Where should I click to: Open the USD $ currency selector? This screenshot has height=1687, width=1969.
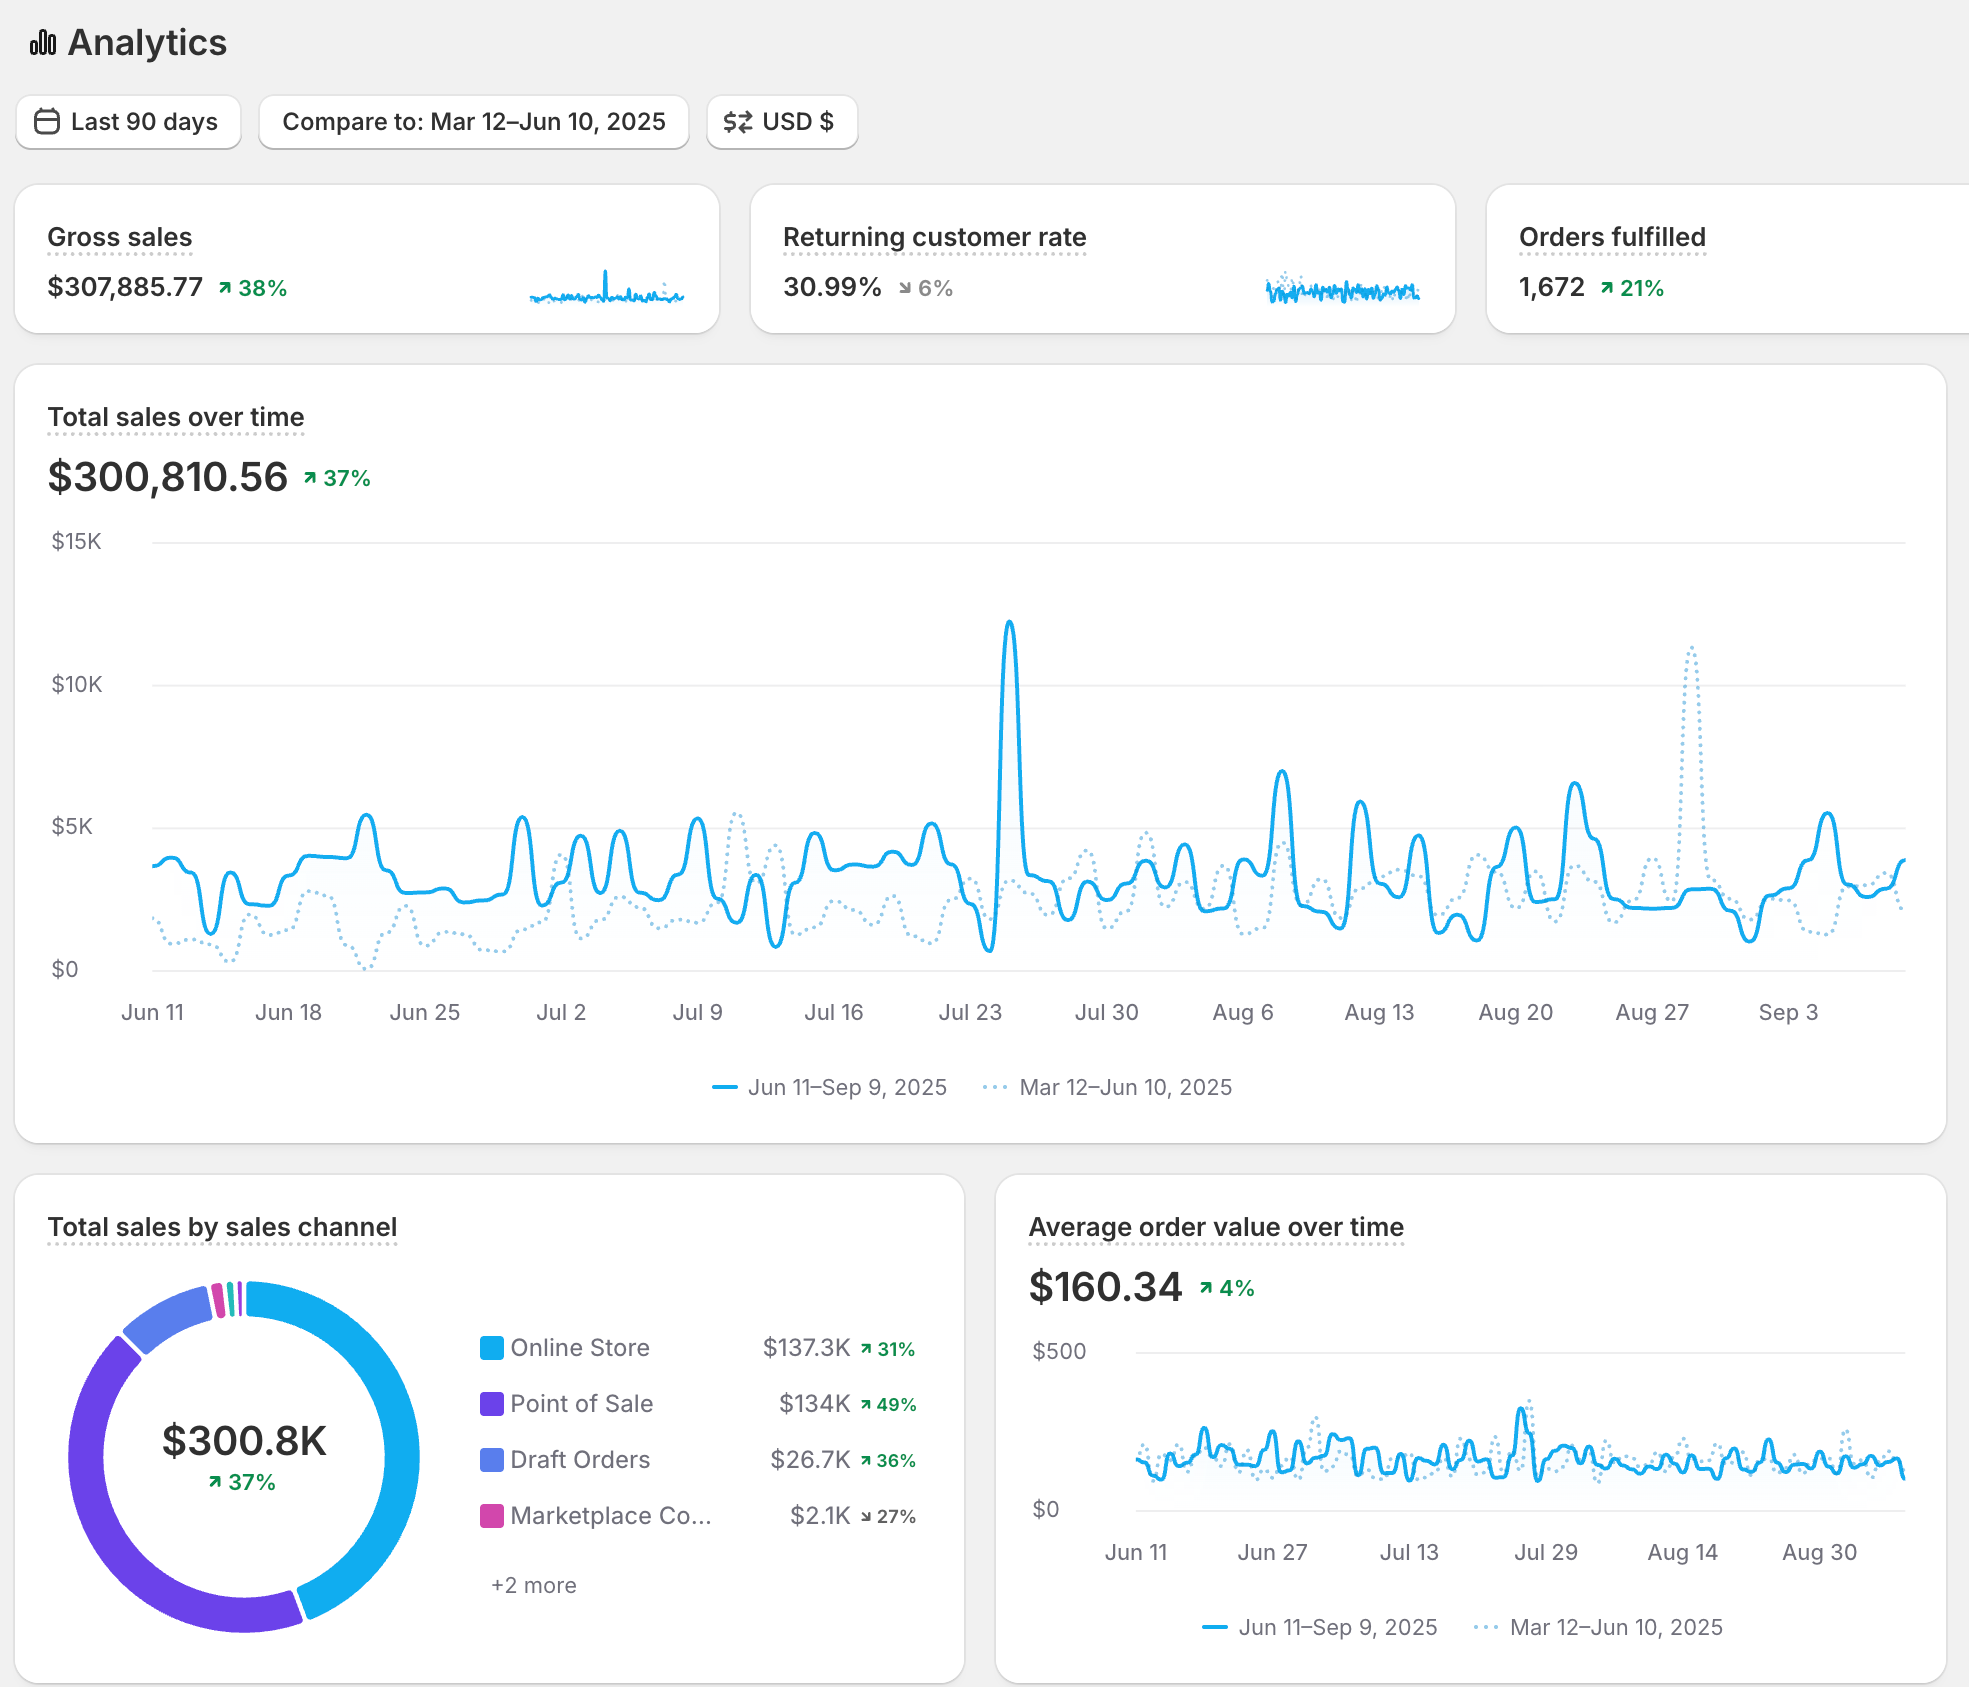(781, 122)
